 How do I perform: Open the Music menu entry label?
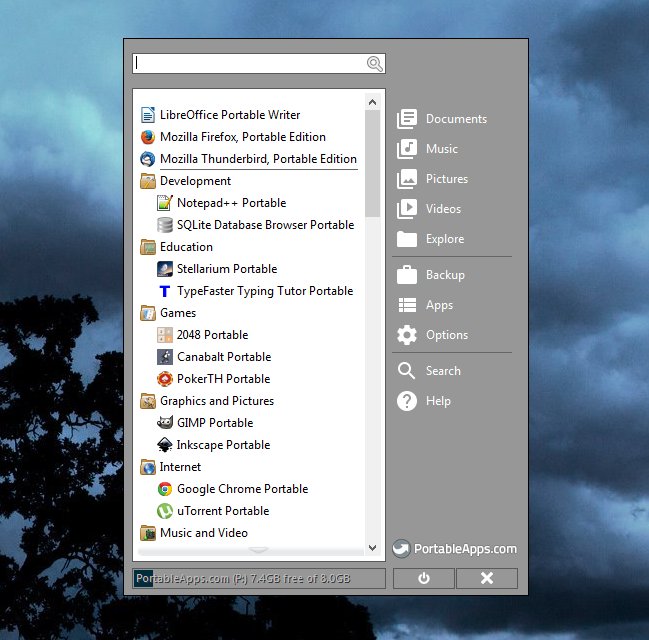click(x=442, y=149)
